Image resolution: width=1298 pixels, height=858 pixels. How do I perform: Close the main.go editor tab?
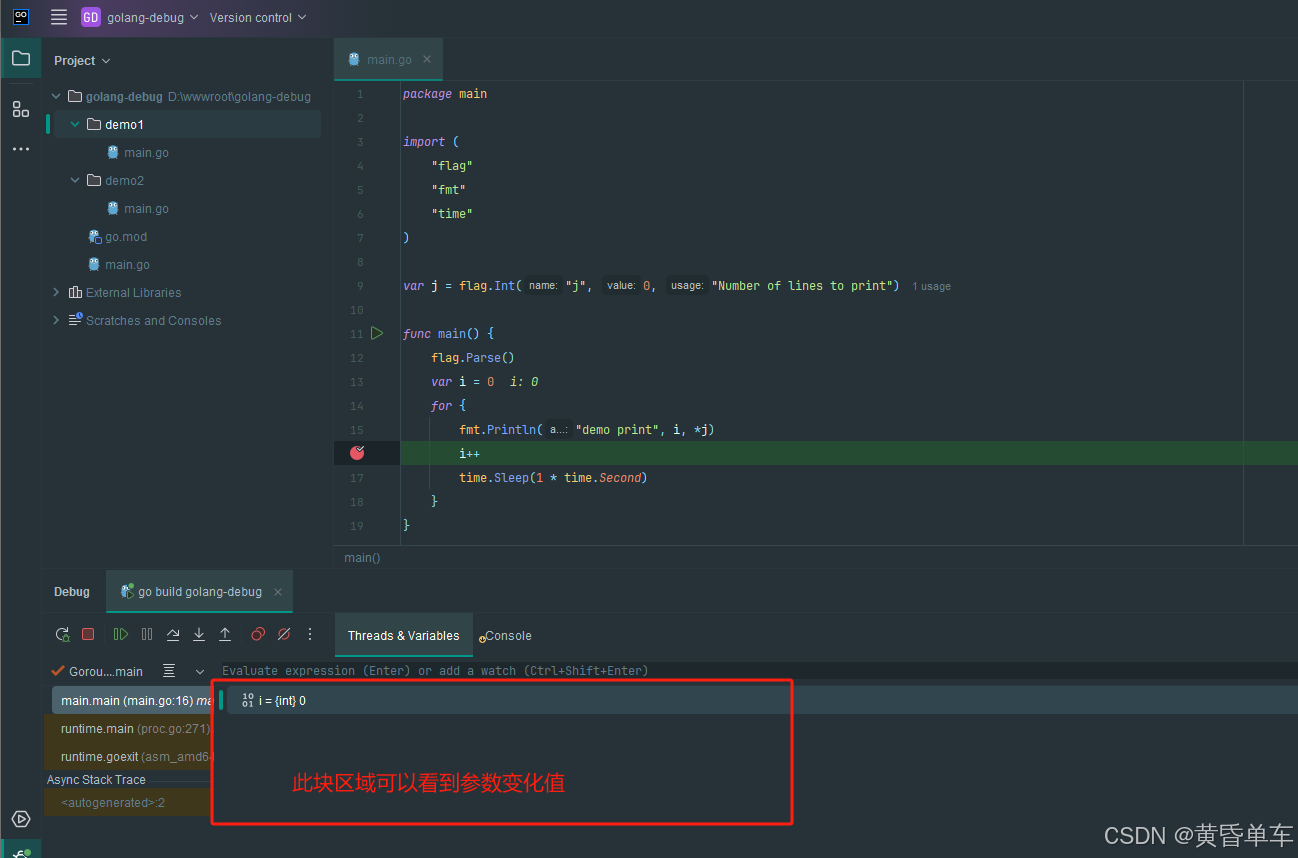pos(427,59)
